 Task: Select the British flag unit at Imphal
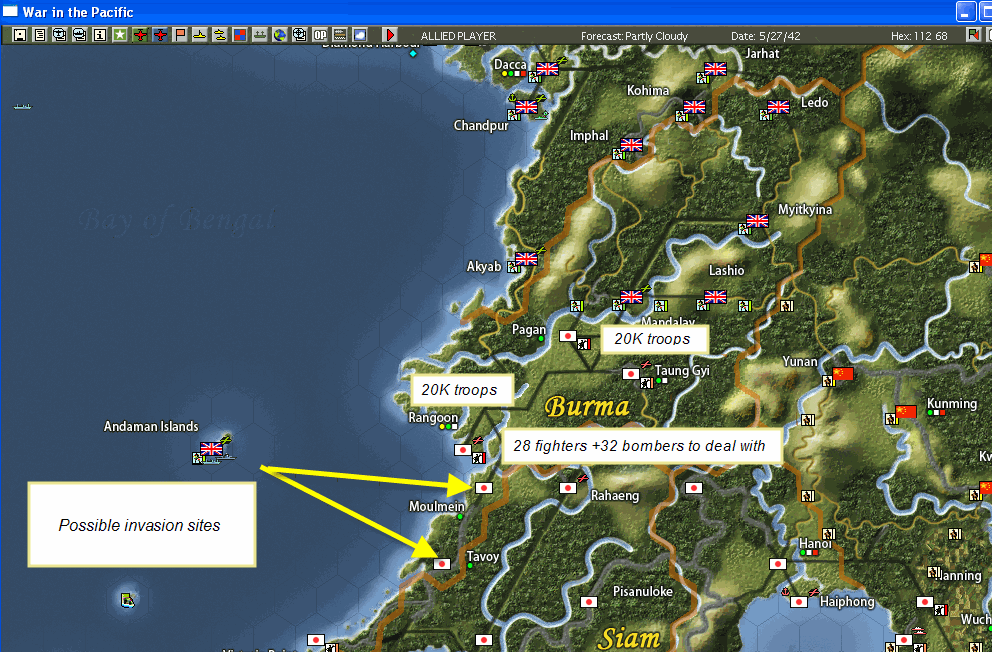point(631,145)
